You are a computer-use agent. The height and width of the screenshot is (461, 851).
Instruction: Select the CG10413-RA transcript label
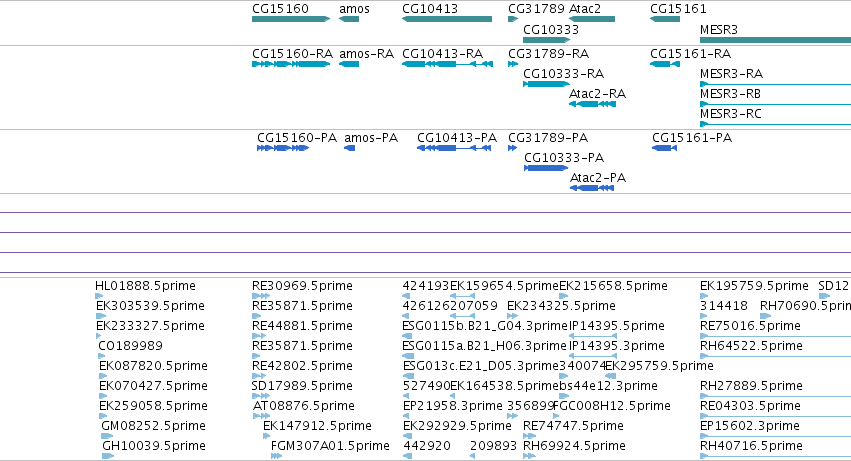[x=442, y=54]
